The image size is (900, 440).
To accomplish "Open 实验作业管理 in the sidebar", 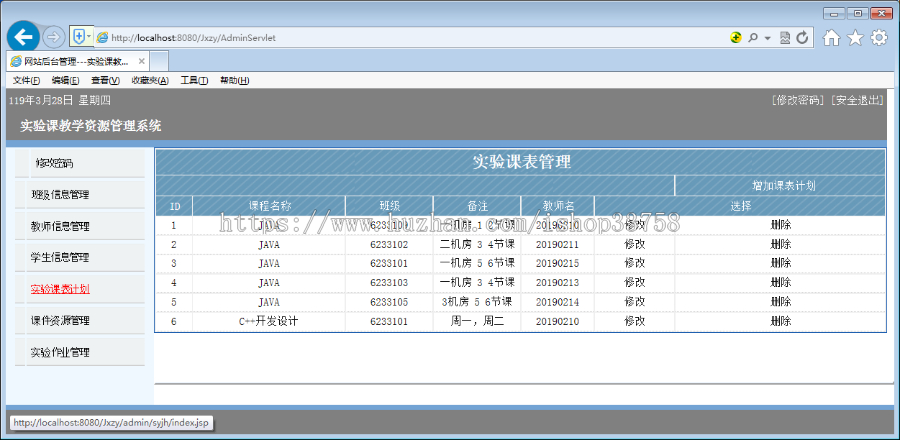I will tap(60, 352).
